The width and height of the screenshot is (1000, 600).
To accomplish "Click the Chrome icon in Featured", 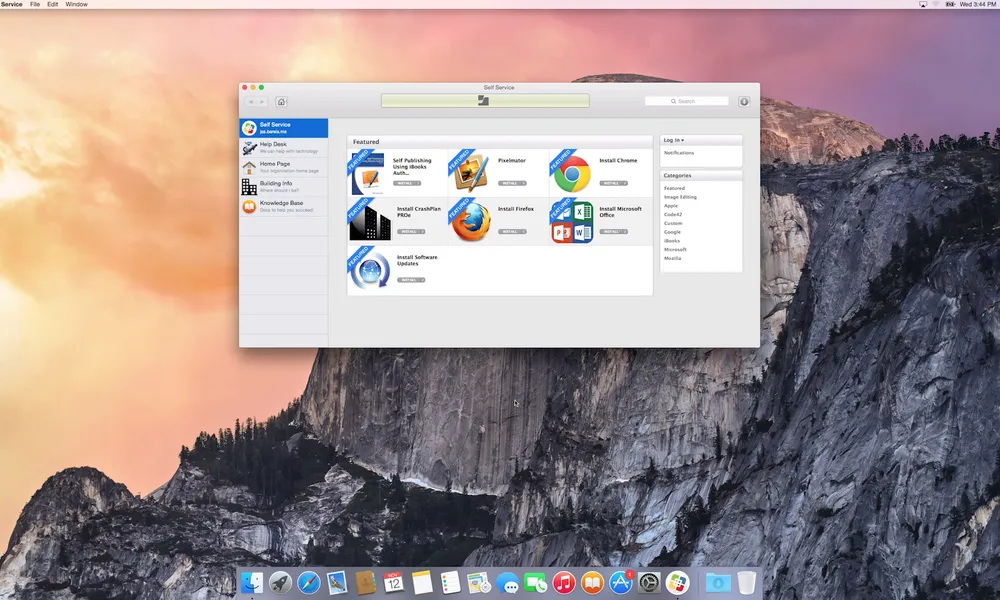I will [572, 171].
